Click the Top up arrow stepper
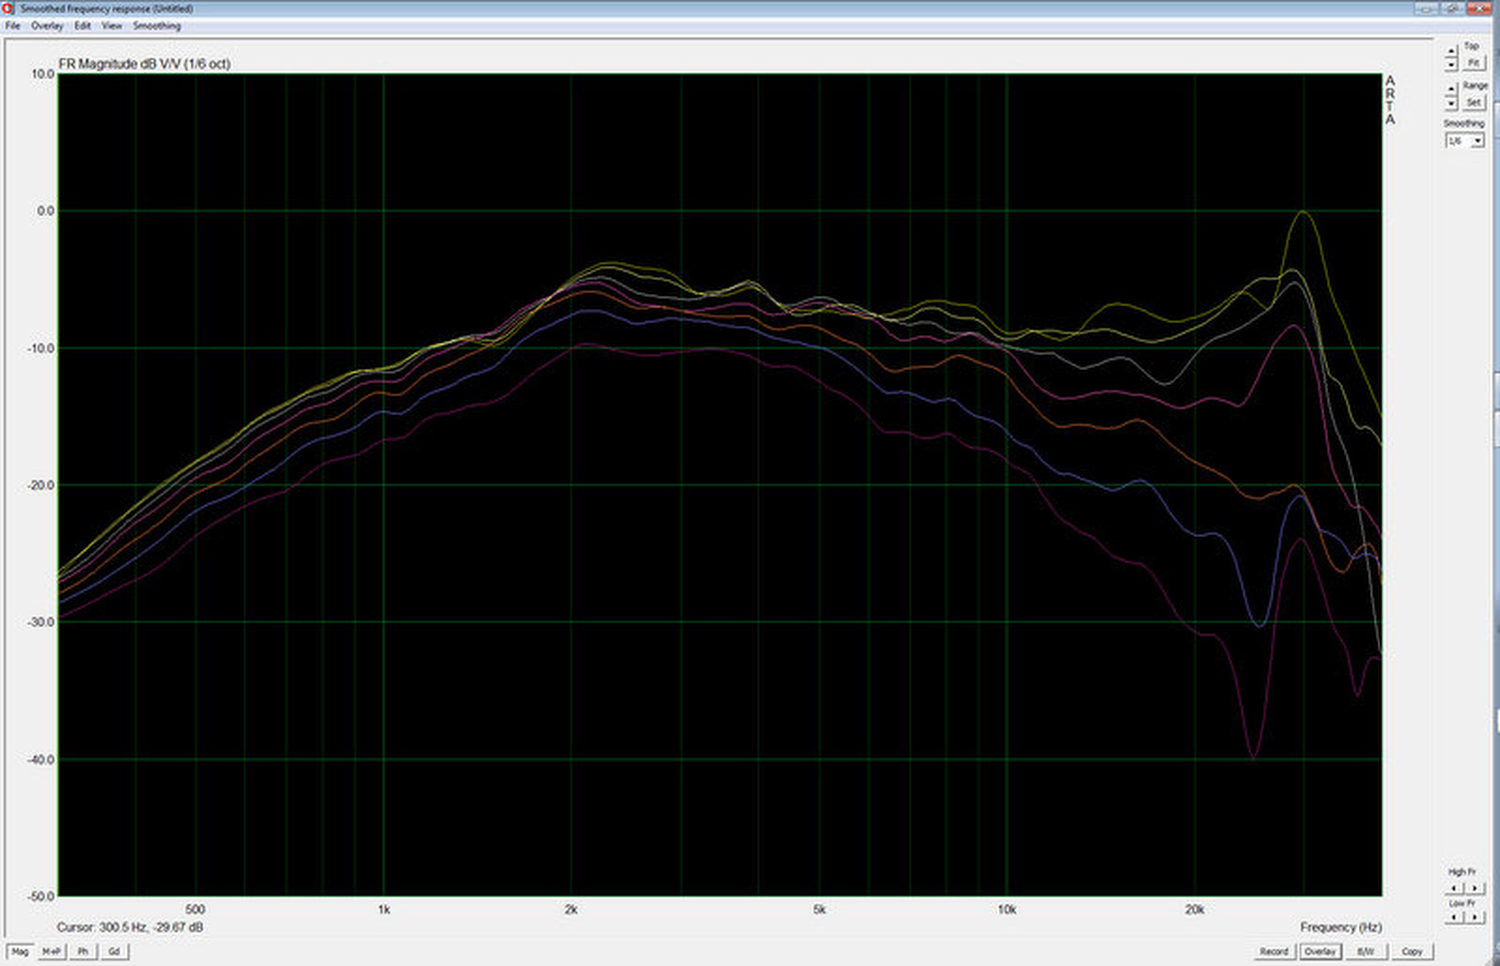Viewport: 1500px width, 966px height. (x=1451, y=52)
